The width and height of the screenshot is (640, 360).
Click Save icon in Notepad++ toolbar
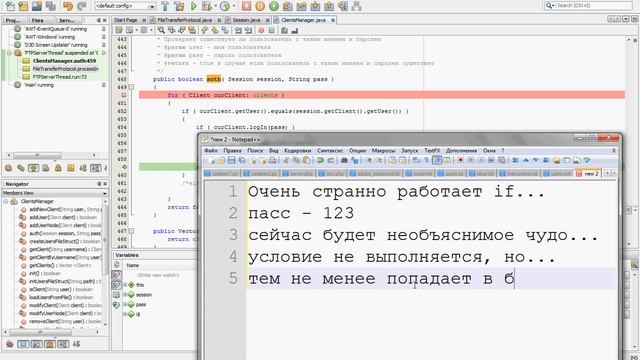232,160
